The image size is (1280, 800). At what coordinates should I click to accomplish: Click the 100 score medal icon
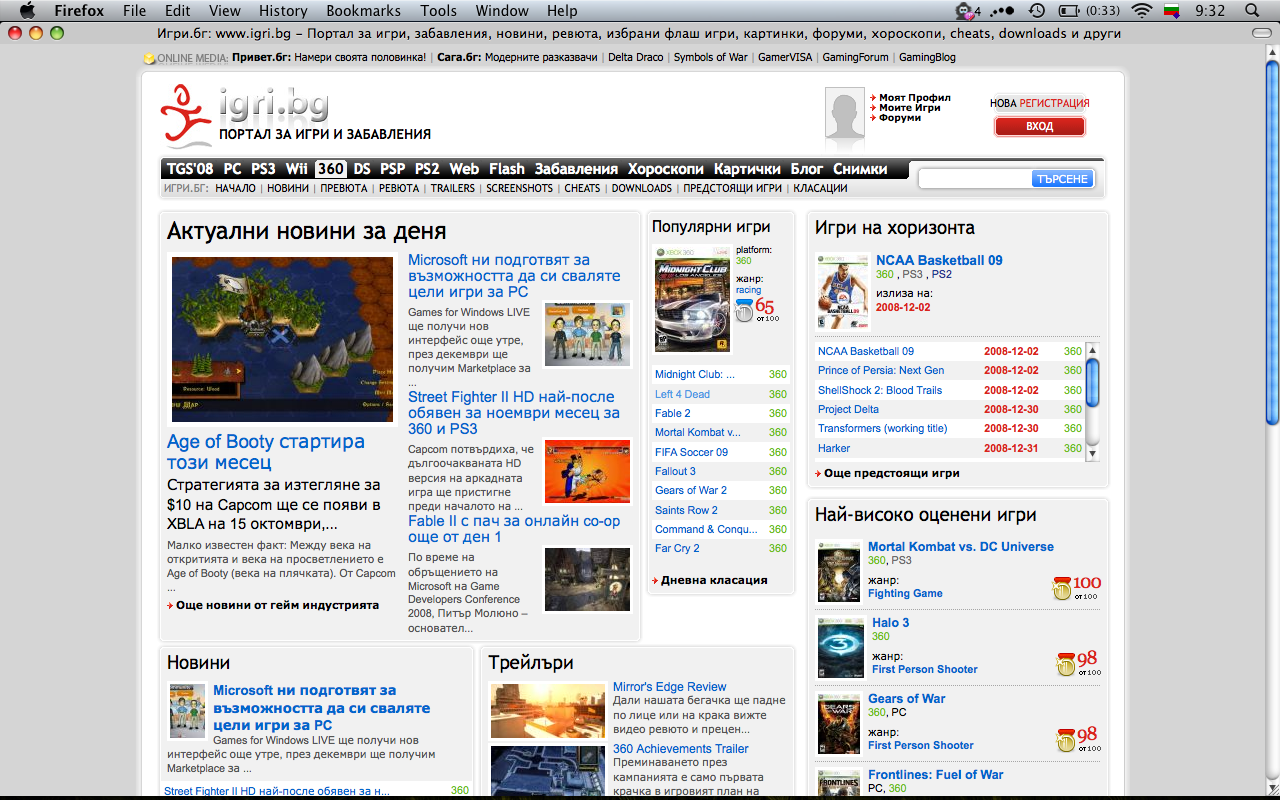tap(1076, 587)
